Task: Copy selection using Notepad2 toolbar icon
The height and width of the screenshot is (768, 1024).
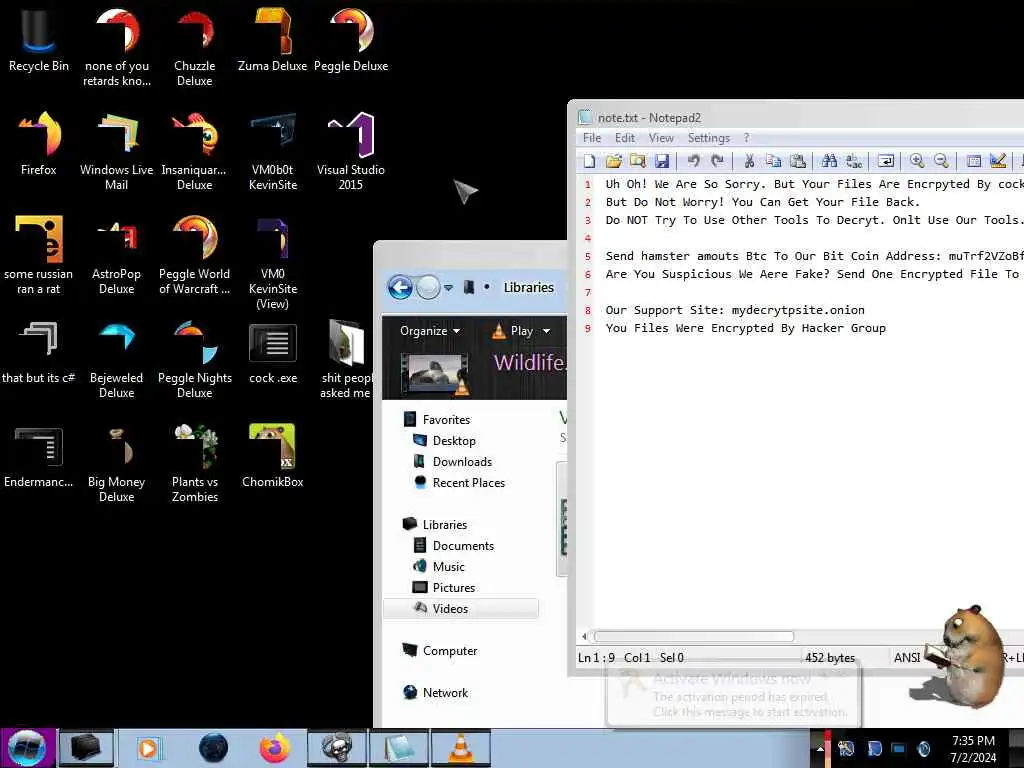Action: tap(773, 161)
